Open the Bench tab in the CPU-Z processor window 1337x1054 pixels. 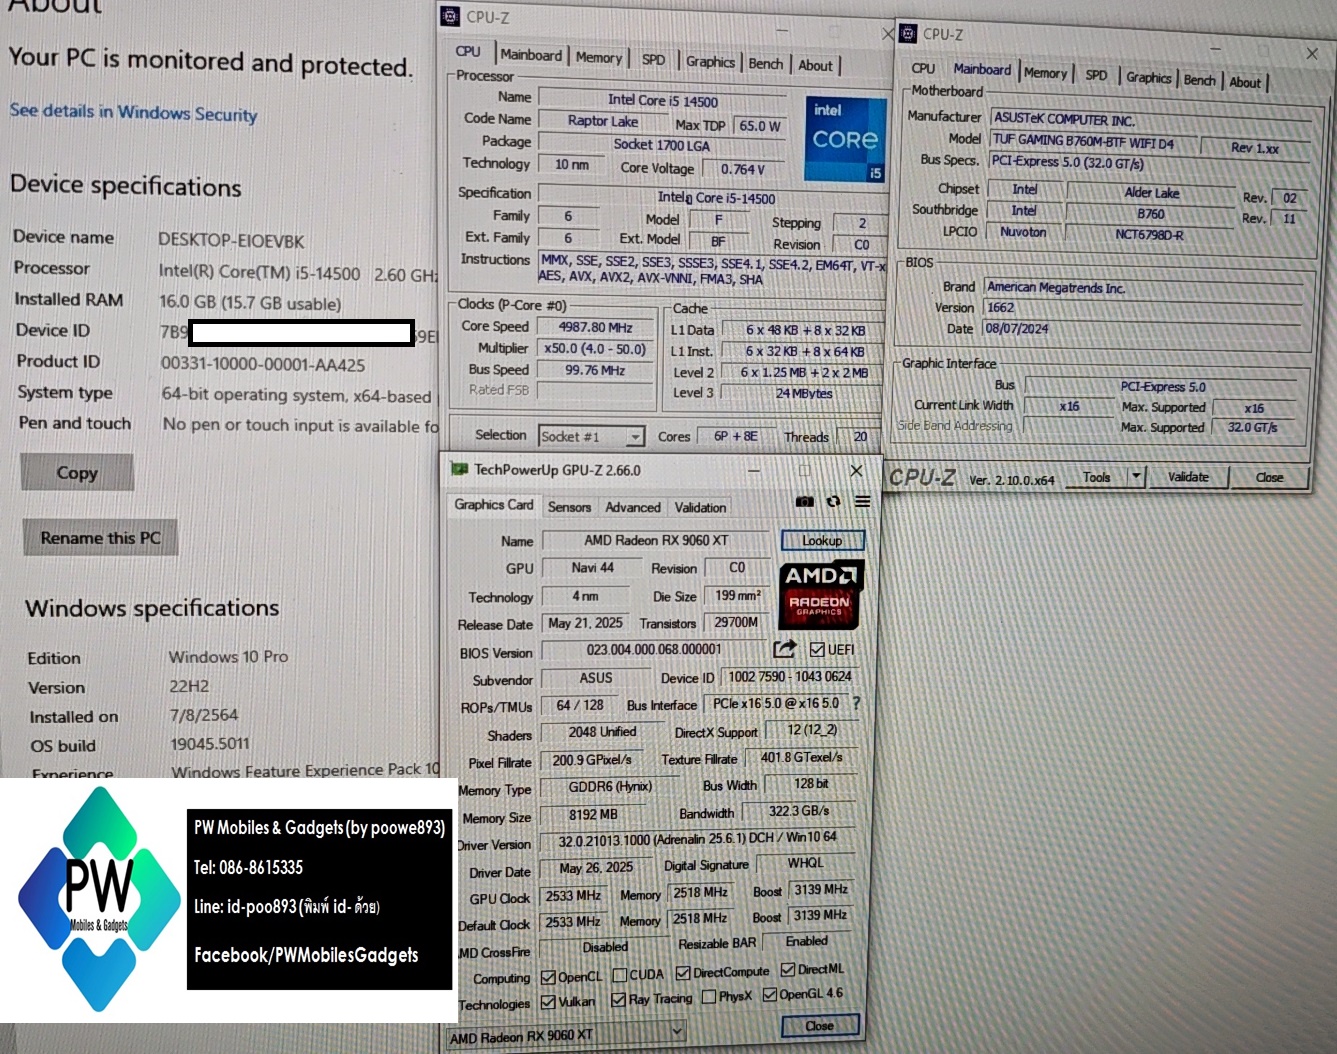pyautogui.click(x=766, y=64)
